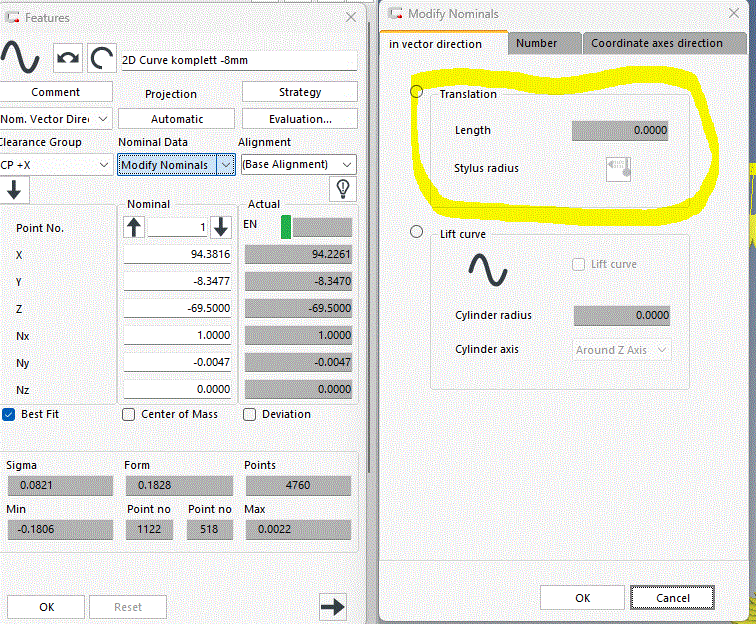The width and height of the screenshot is (756, 624).
Task: Click the arc icon beside feature name
Action: pyautogui.click(x=101, y=59)
